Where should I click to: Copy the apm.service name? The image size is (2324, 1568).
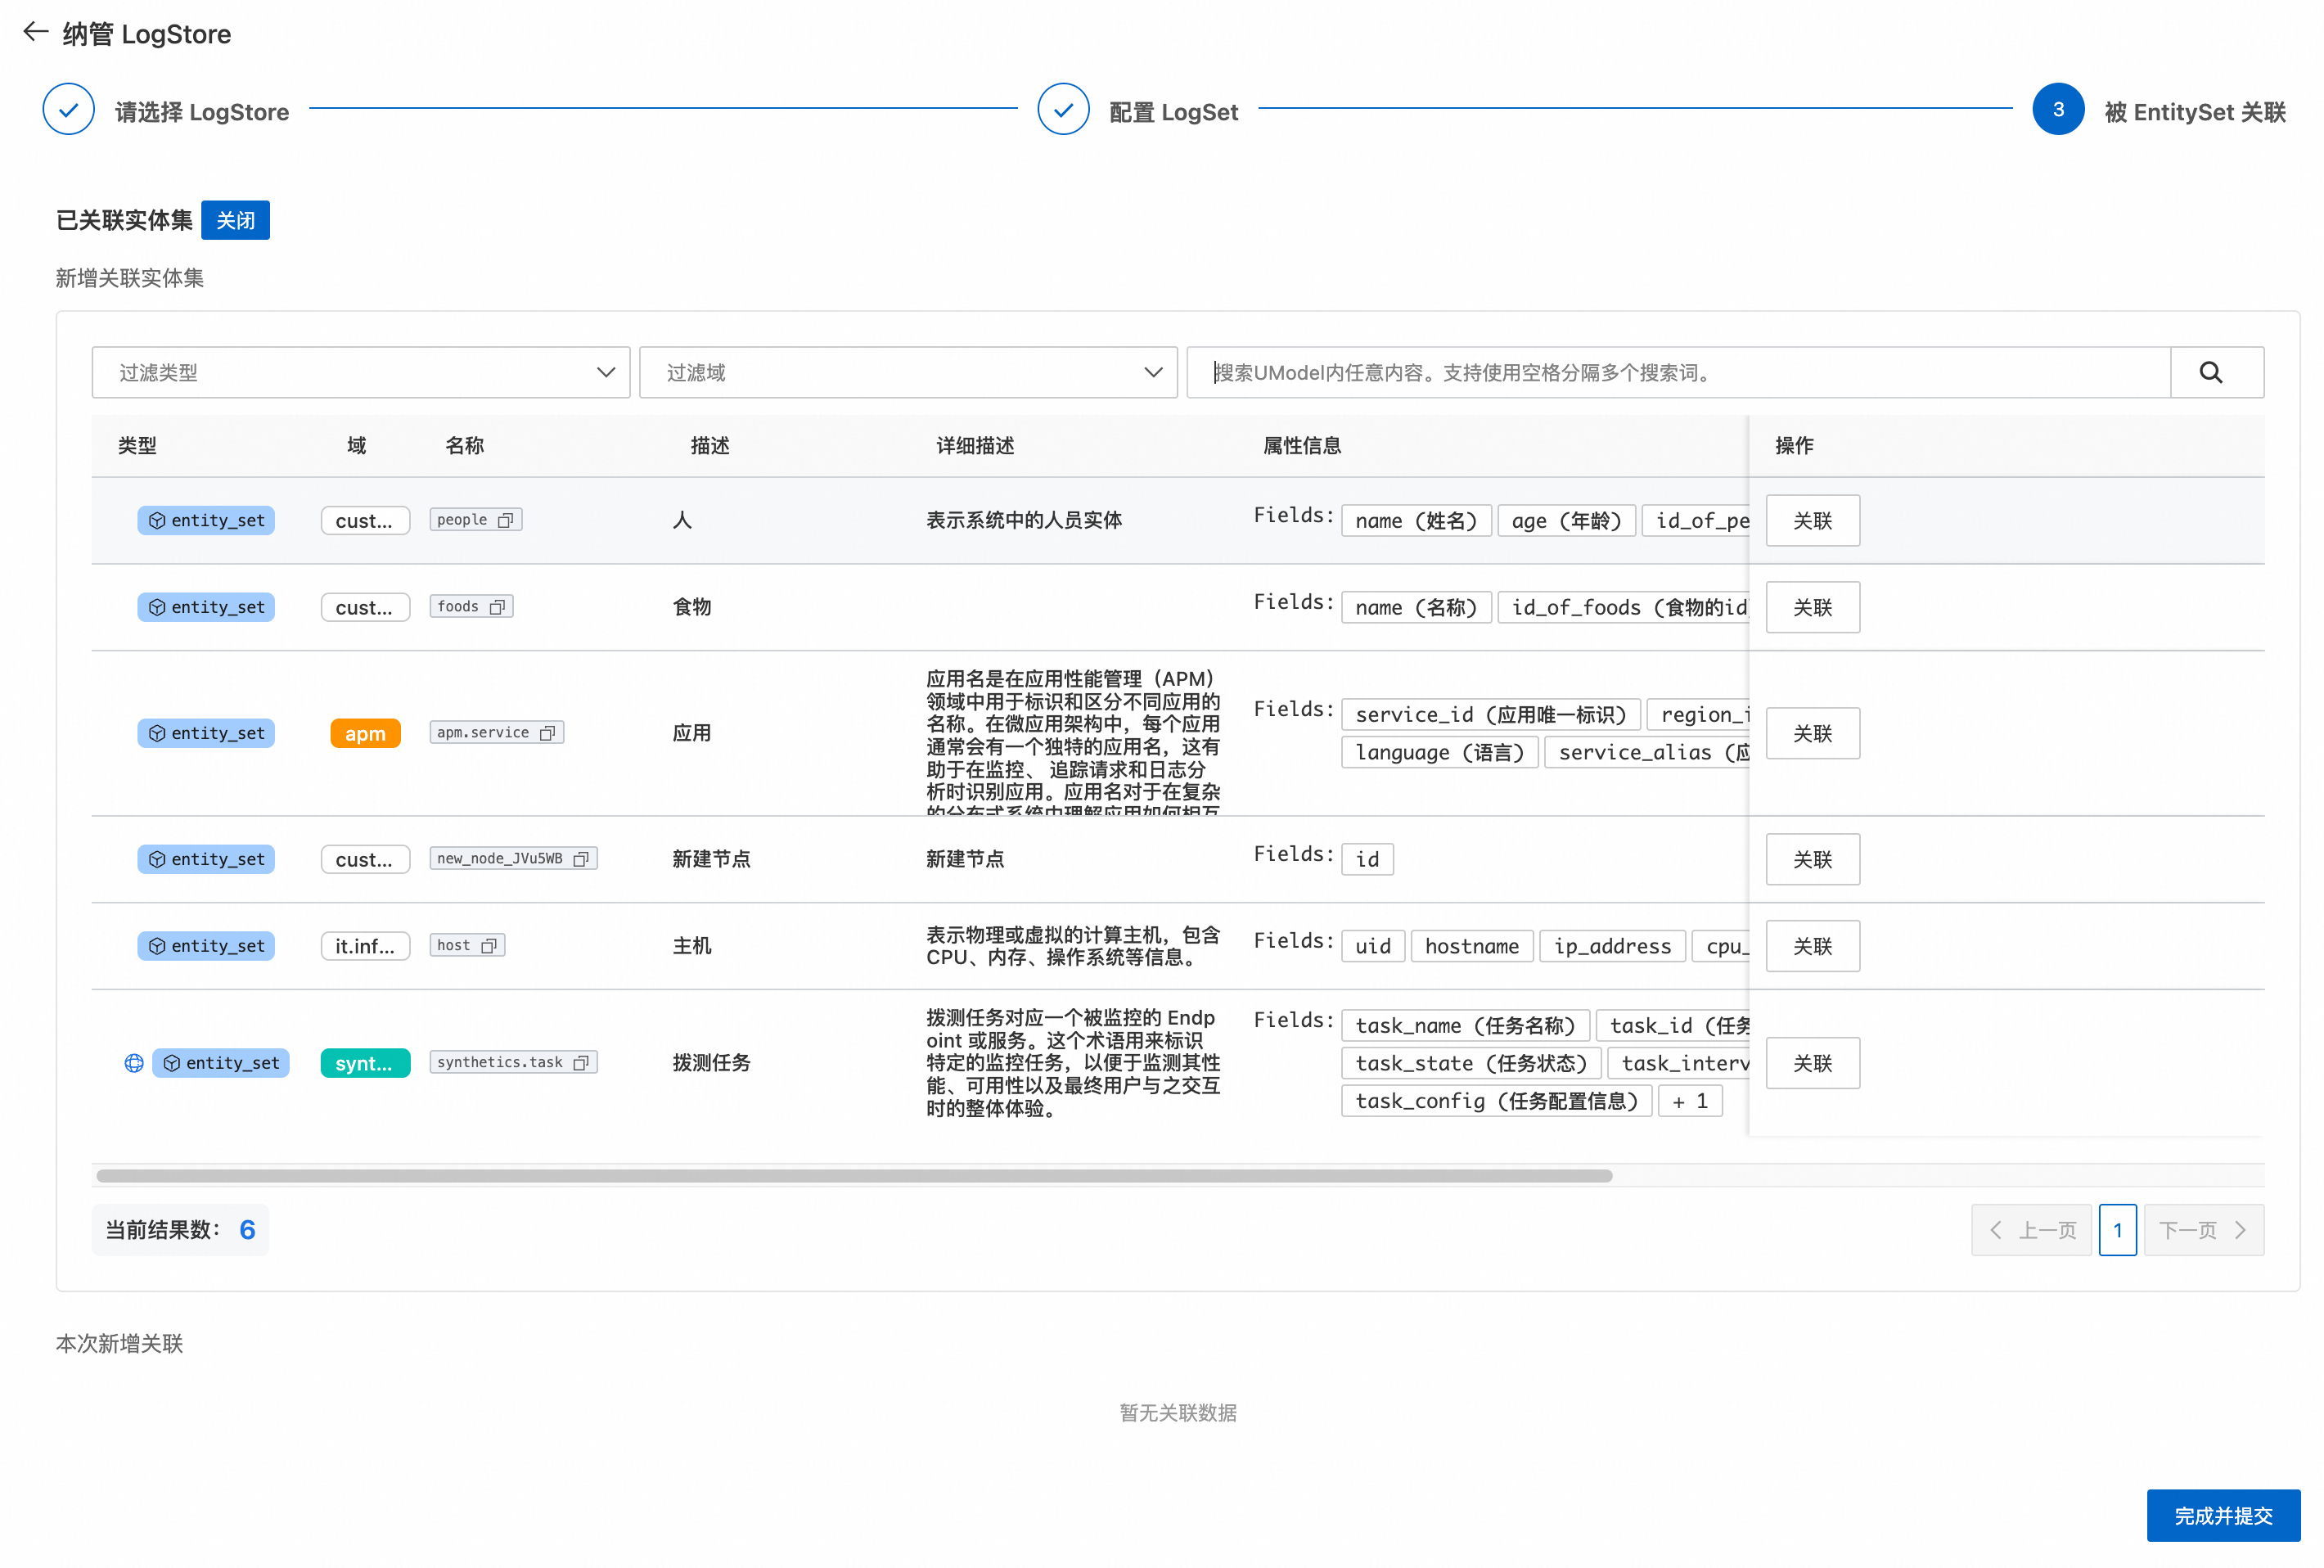coord(547,733)
